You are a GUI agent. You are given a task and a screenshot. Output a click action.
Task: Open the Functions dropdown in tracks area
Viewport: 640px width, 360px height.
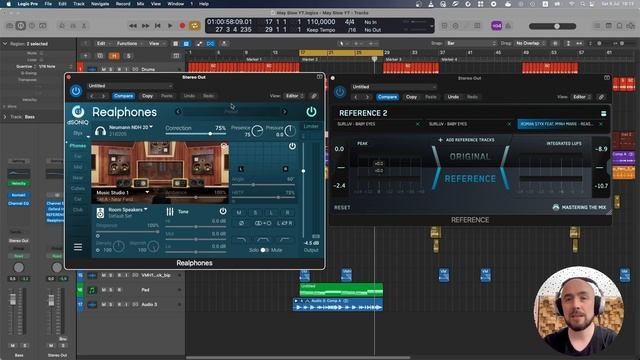(129, 43)
